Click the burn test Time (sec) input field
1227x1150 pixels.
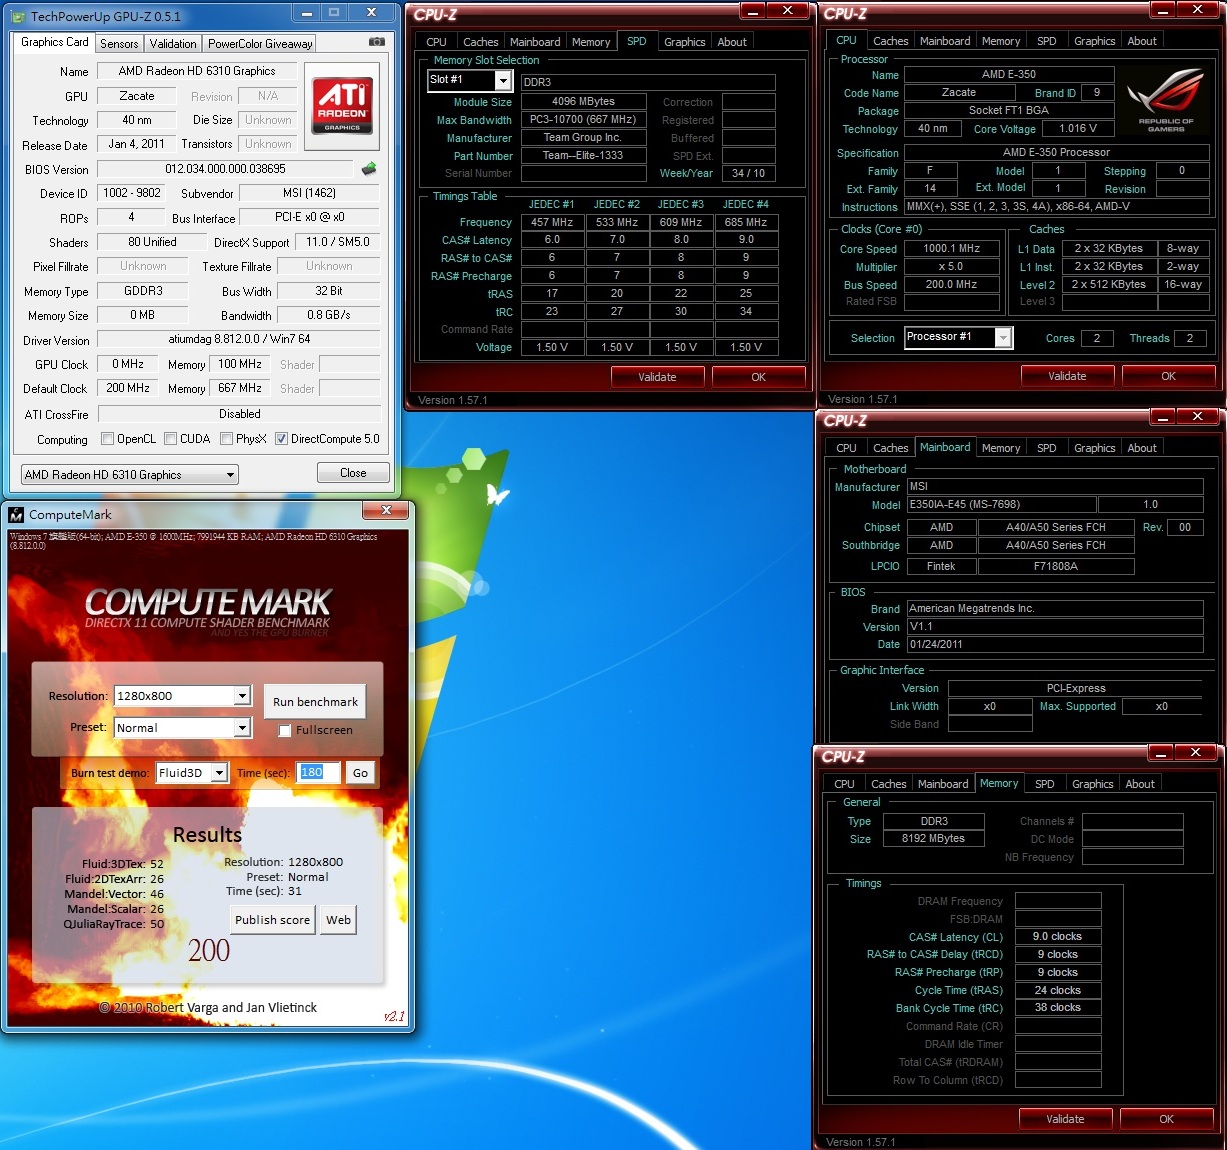point(319,773)
